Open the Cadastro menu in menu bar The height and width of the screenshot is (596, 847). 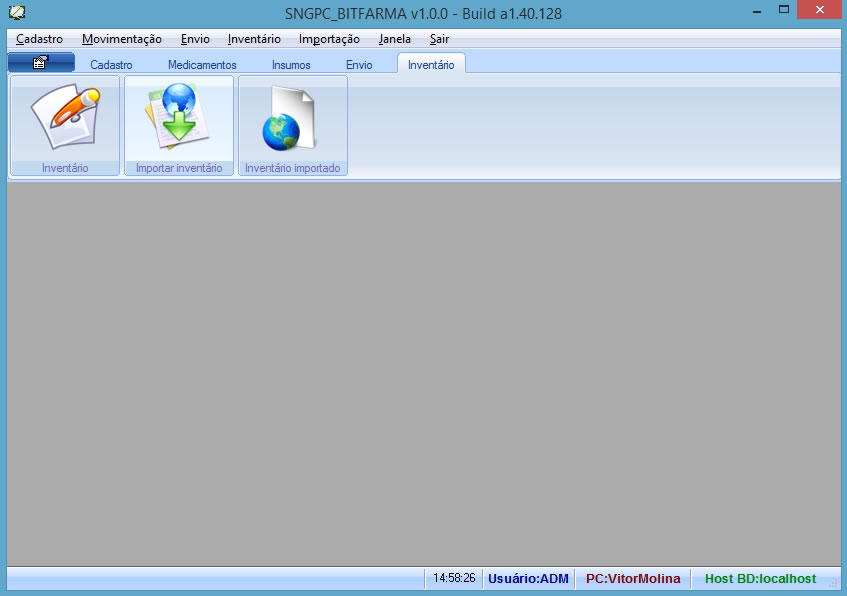pyautogui.click(x=39, y=39)
